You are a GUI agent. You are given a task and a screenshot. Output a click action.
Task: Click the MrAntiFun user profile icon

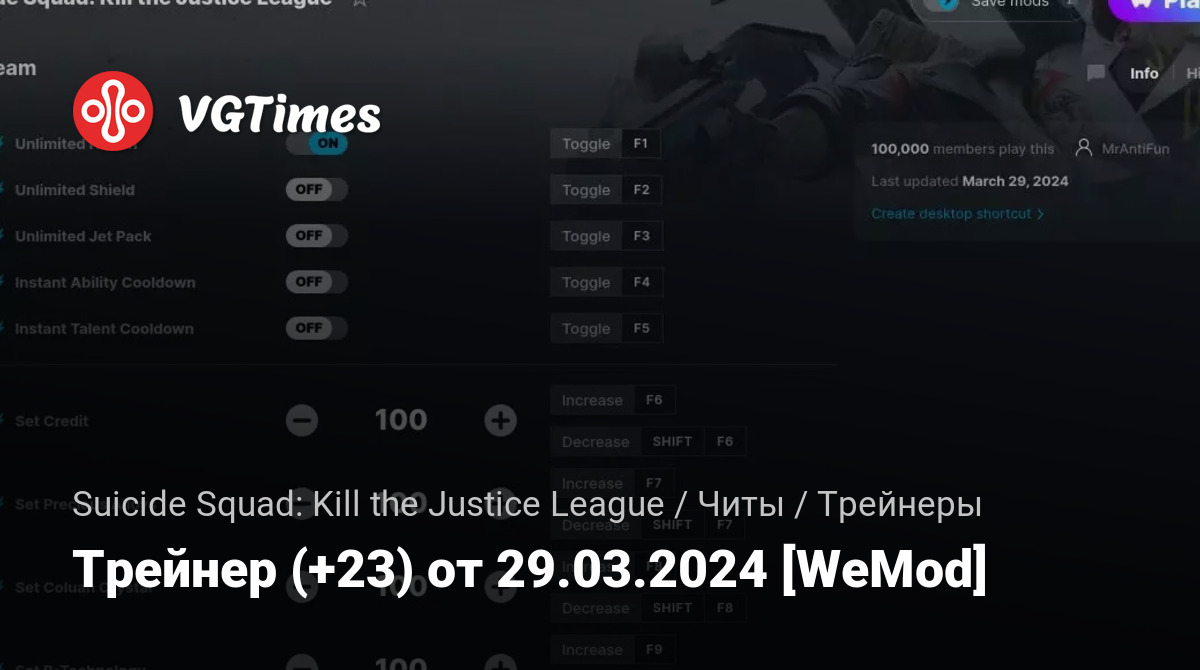tap(1083, 148)
